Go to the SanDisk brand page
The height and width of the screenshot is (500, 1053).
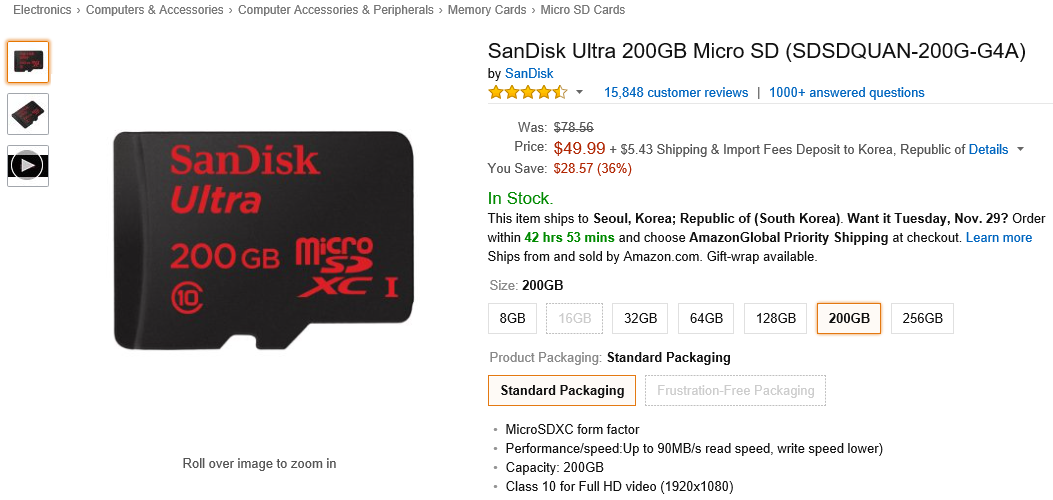529,74
